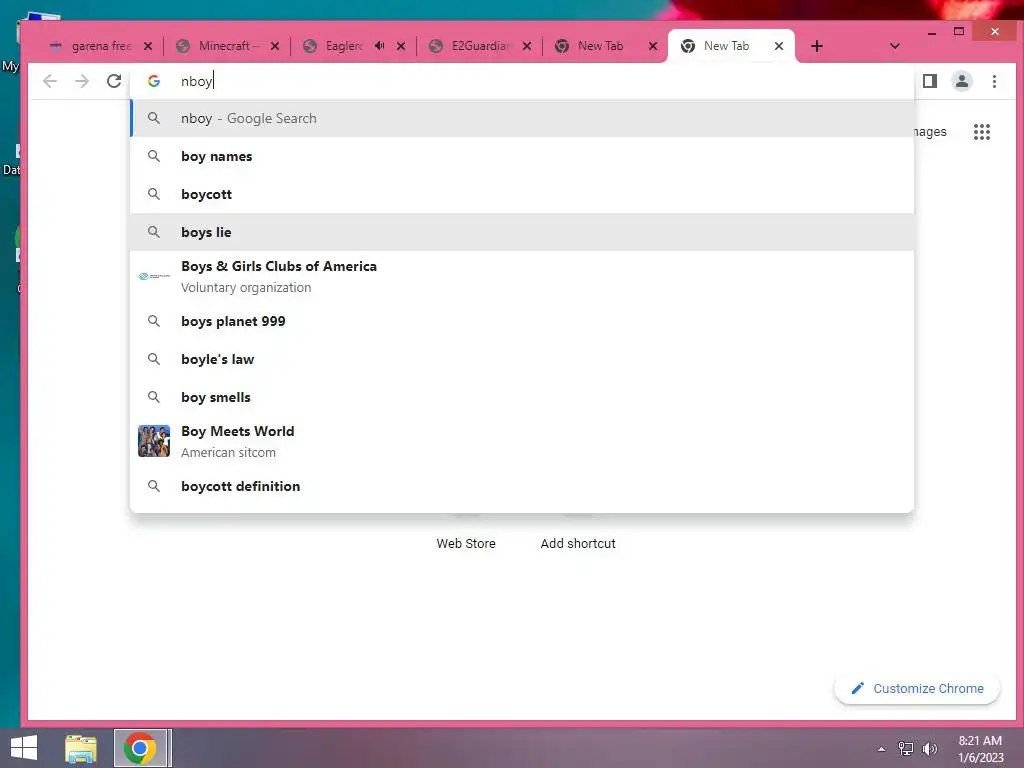Close the garena free tab
Viewport: 1024px width, 768px height.
(x=148, y=46)
